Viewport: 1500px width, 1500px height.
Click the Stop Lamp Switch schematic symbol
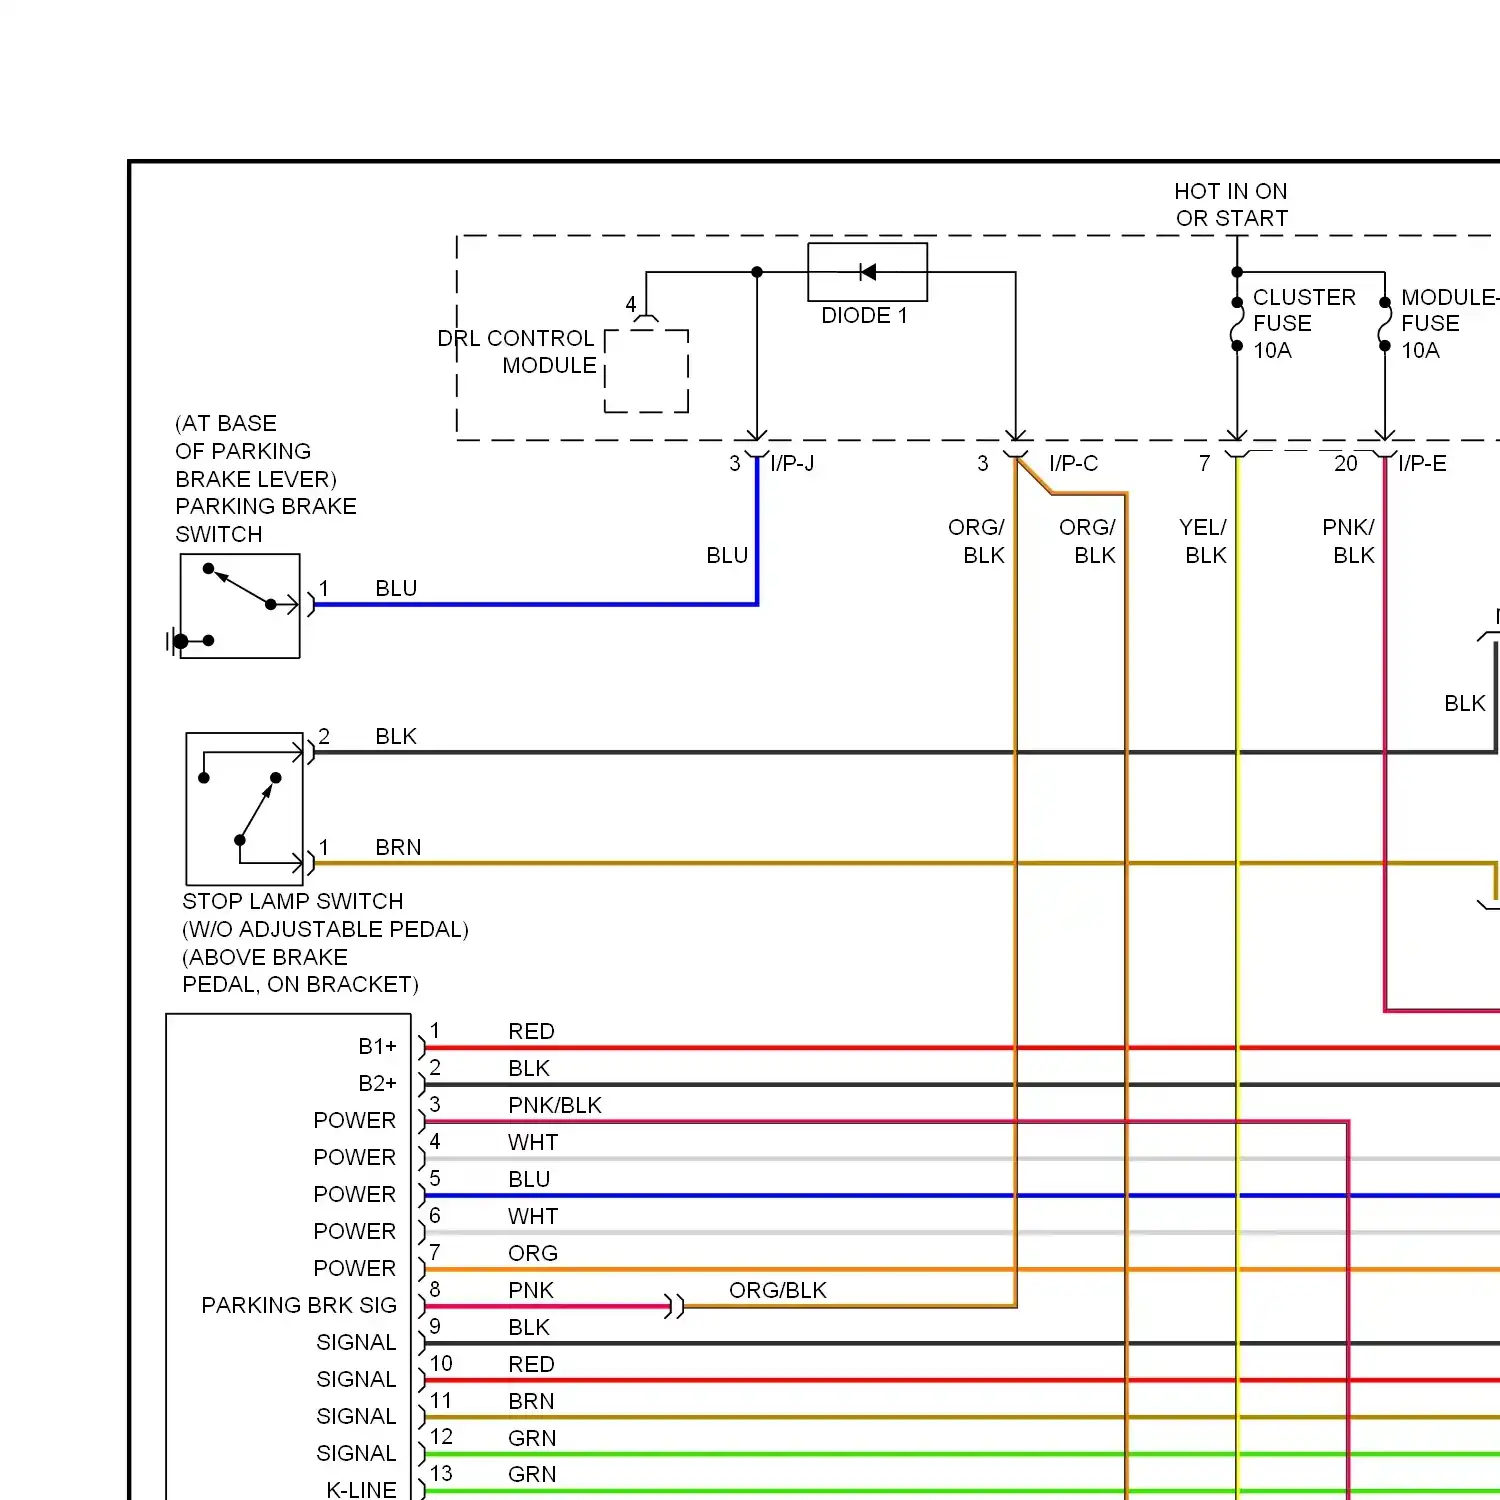(245, 809)
